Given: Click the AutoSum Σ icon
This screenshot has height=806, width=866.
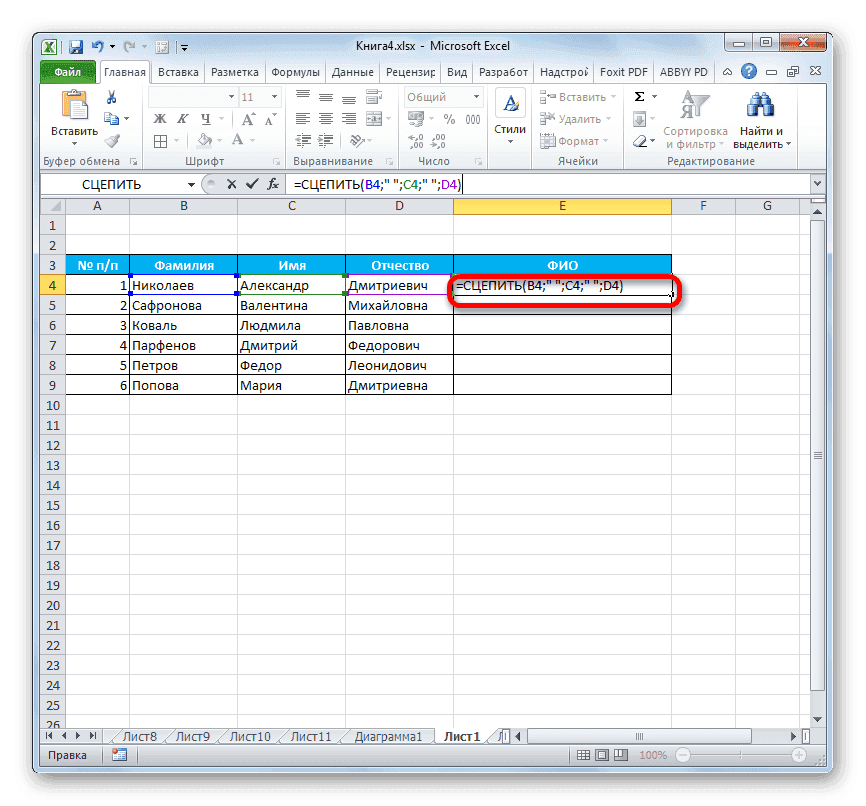Looking at the screenshot, I should (637, 96).
